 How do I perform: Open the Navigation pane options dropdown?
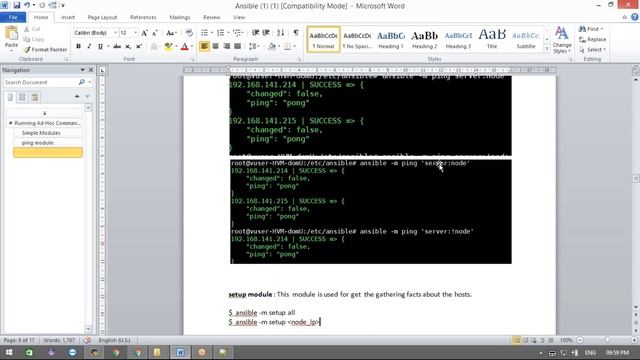point(82,70)
